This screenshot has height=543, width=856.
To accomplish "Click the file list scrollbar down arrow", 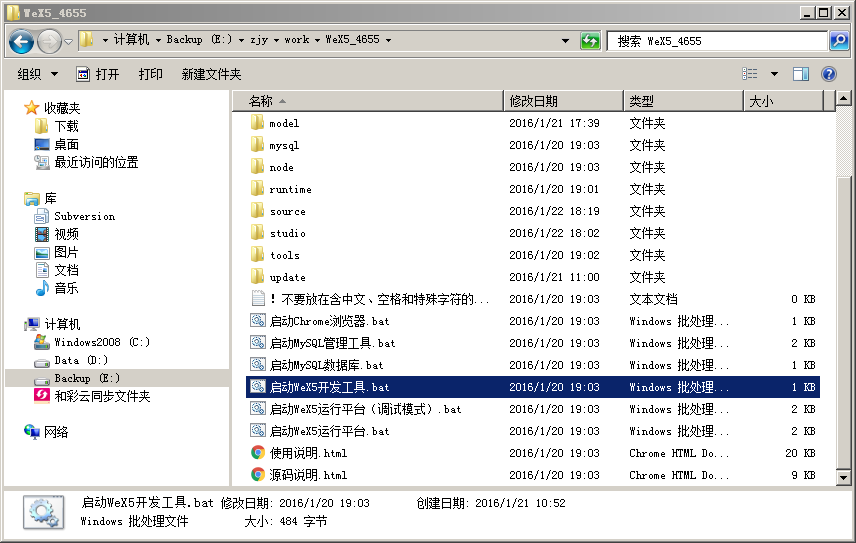I will tap(843, 478).
